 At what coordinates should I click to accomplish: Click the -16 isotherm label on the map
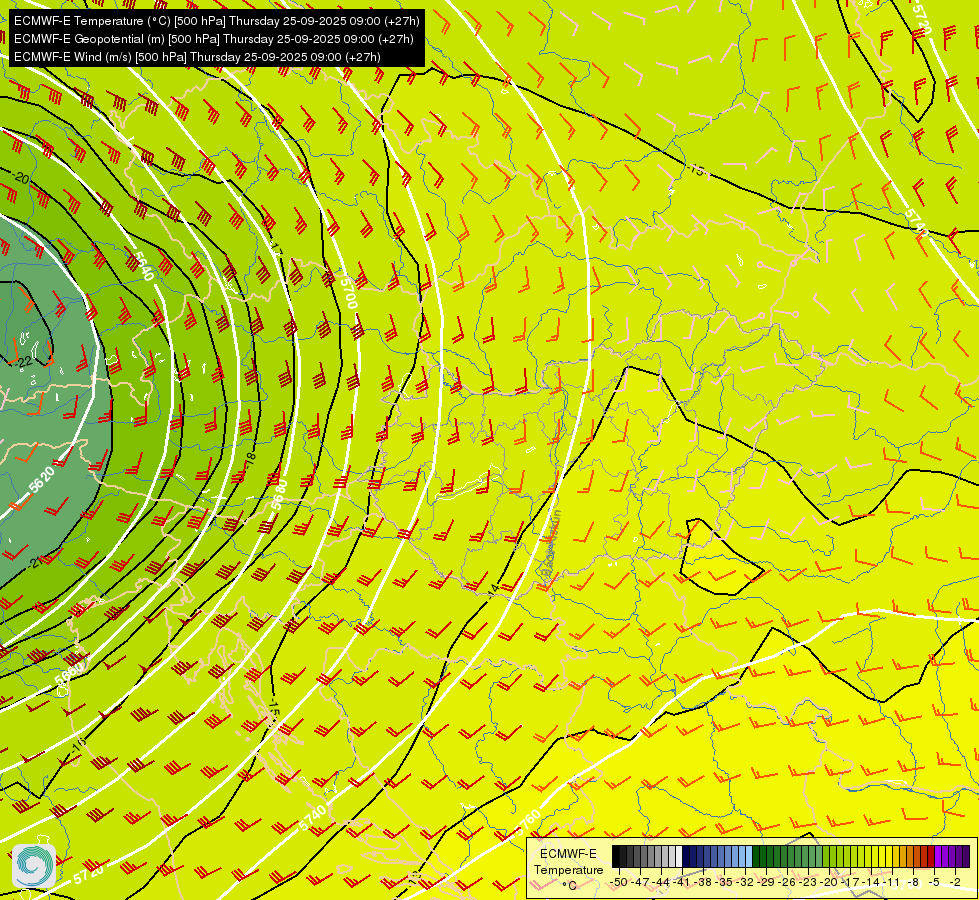[x=78, y=745]
